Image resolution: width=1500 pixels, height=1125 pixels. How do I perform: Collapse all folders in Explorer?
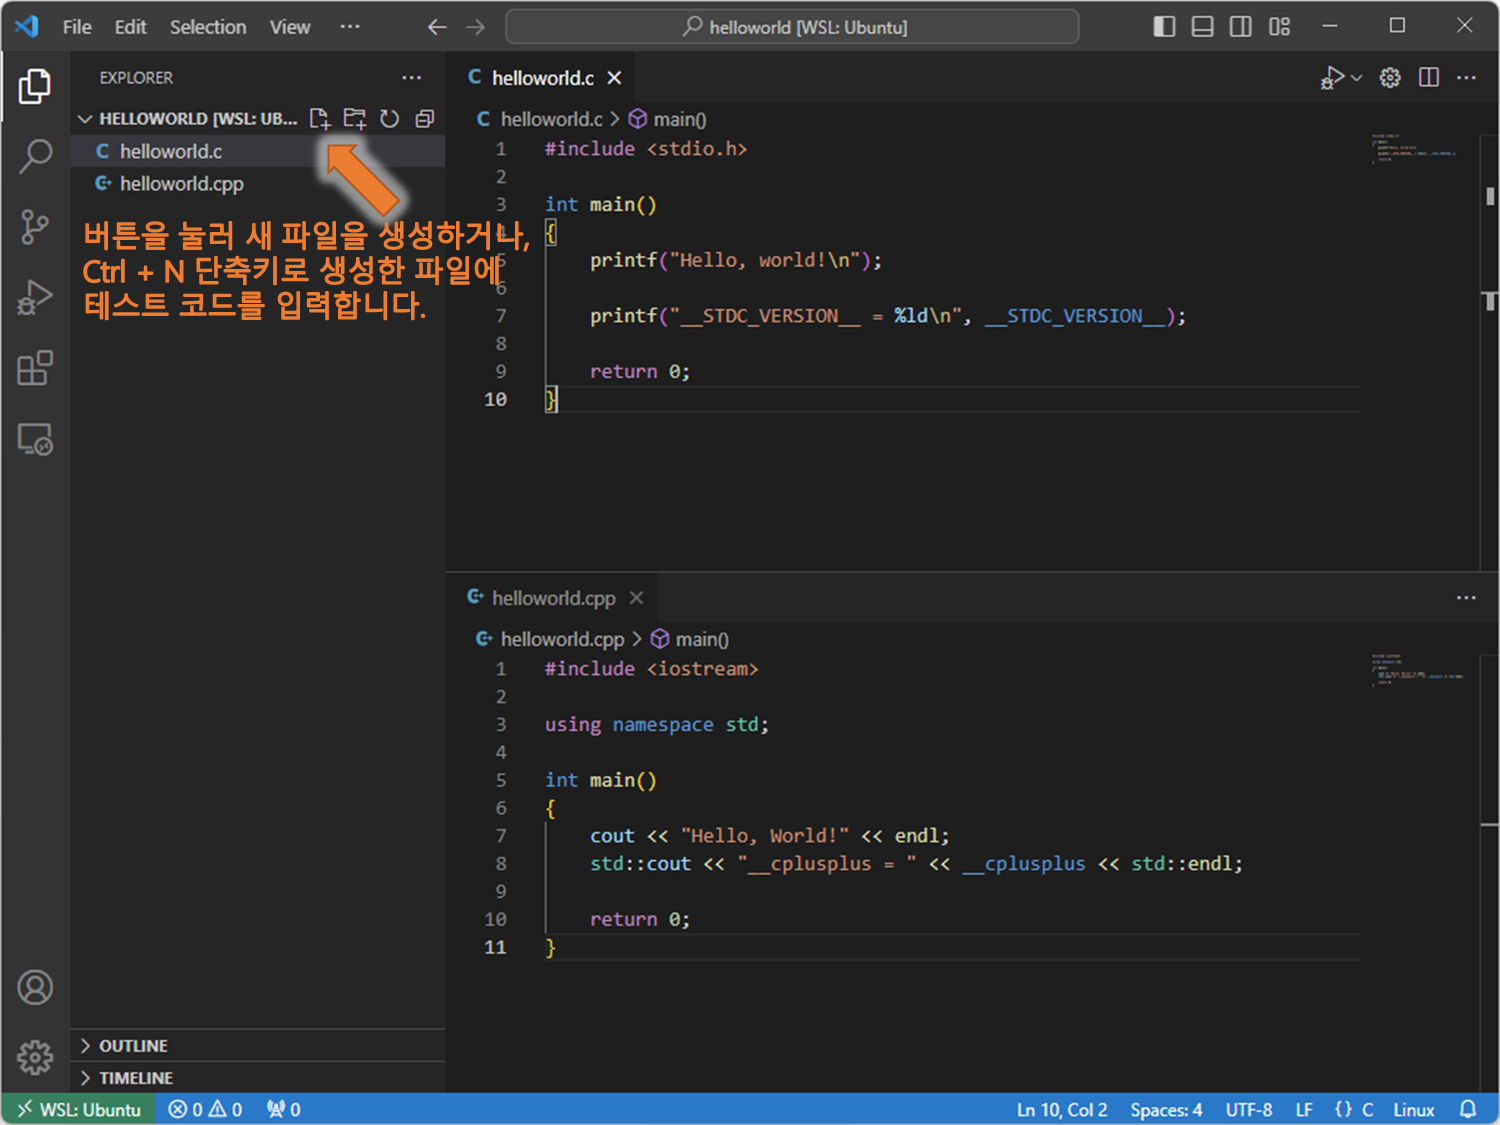(x=425, y=119)
